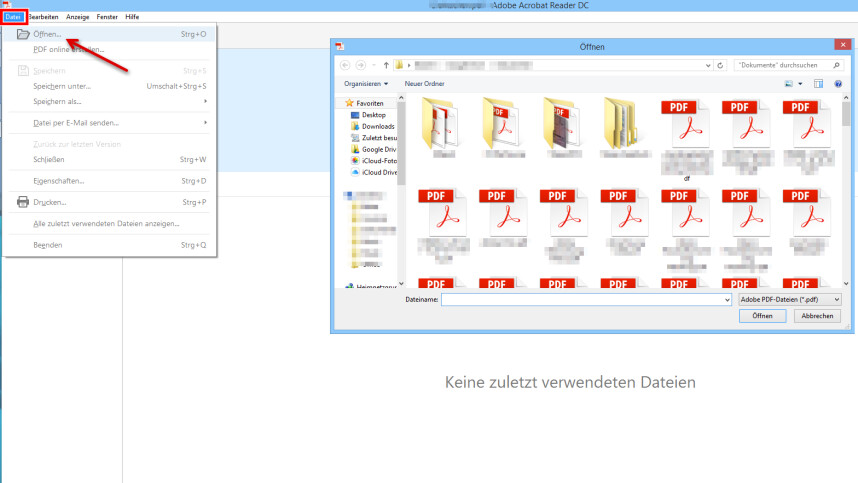Open the Adobe PDF-Dateien file type combo box
Screen dimensions: 858x483
click(x=790, y=300)
